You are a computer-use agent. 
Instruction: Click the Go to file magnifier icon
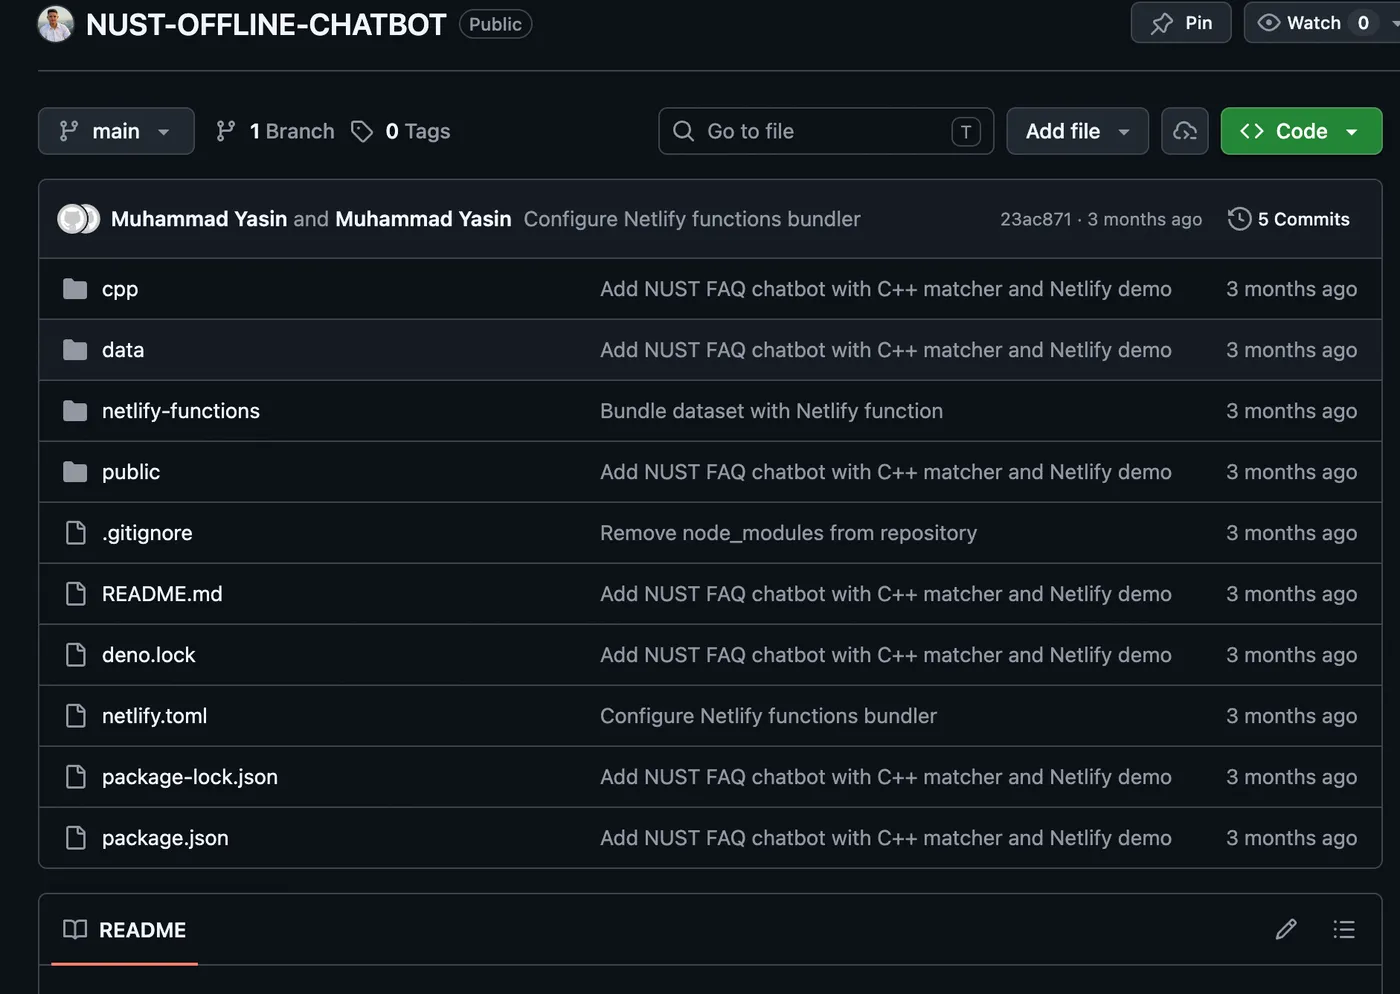[x=684, y=131]
